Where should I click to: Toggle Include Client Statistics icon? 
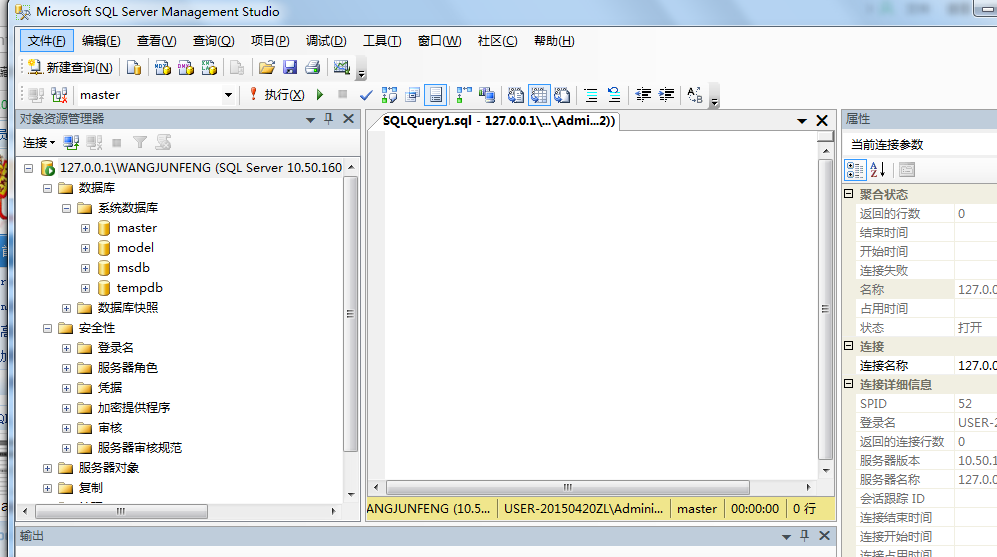(x=487, y=95)
